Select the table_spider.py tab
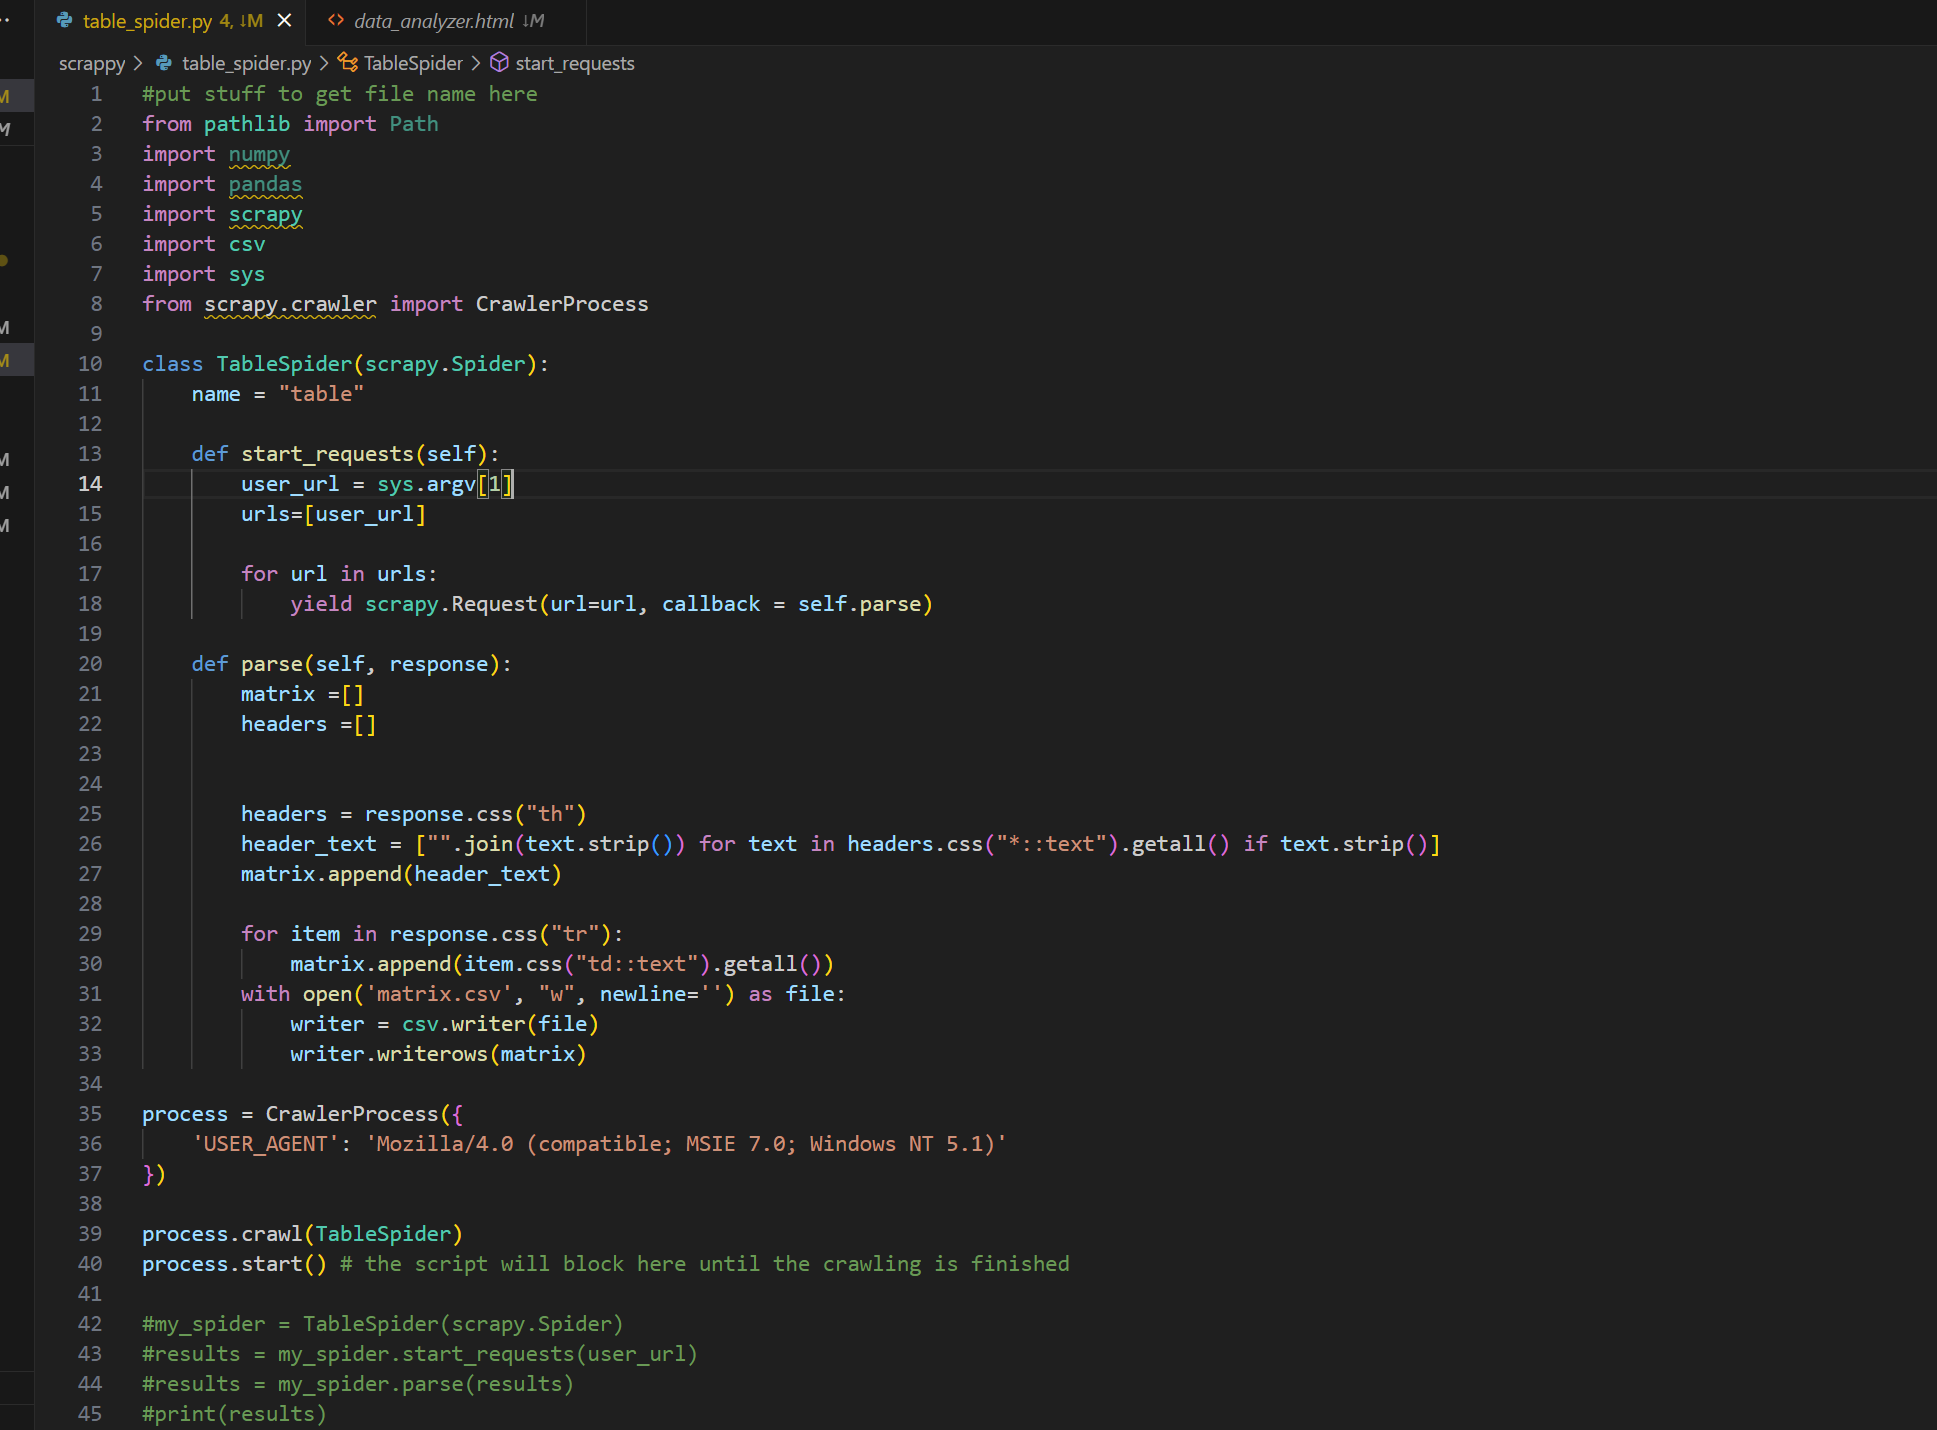This screenshot has width=1937, height=1430. coord(147,20)
